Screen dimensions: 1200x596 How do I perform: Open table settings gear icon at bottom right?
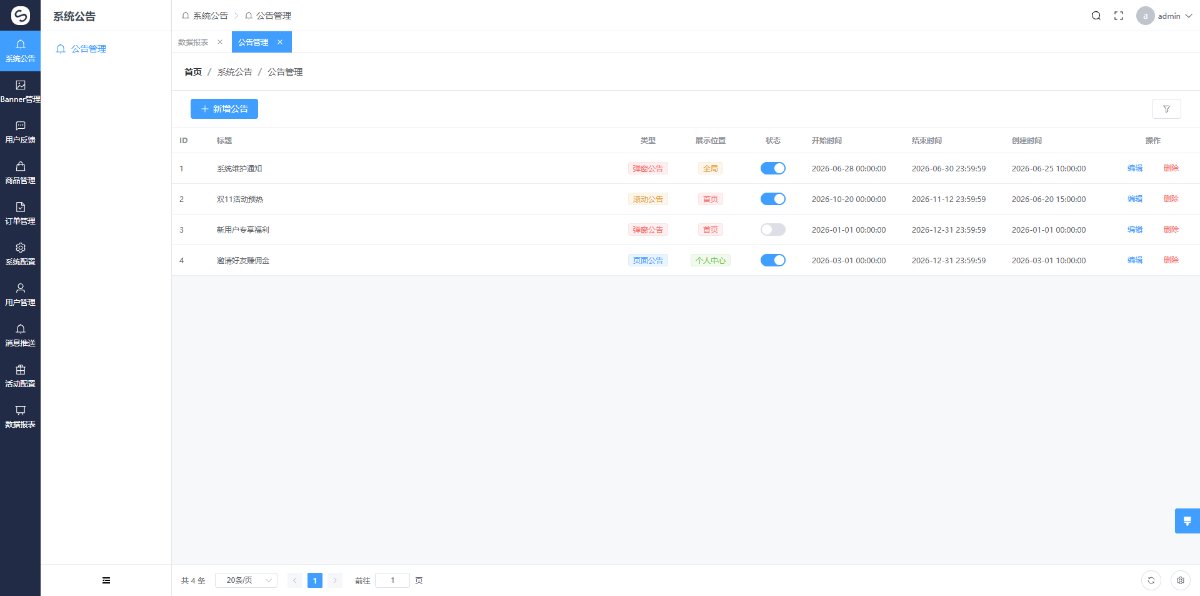coord(1180,580)
